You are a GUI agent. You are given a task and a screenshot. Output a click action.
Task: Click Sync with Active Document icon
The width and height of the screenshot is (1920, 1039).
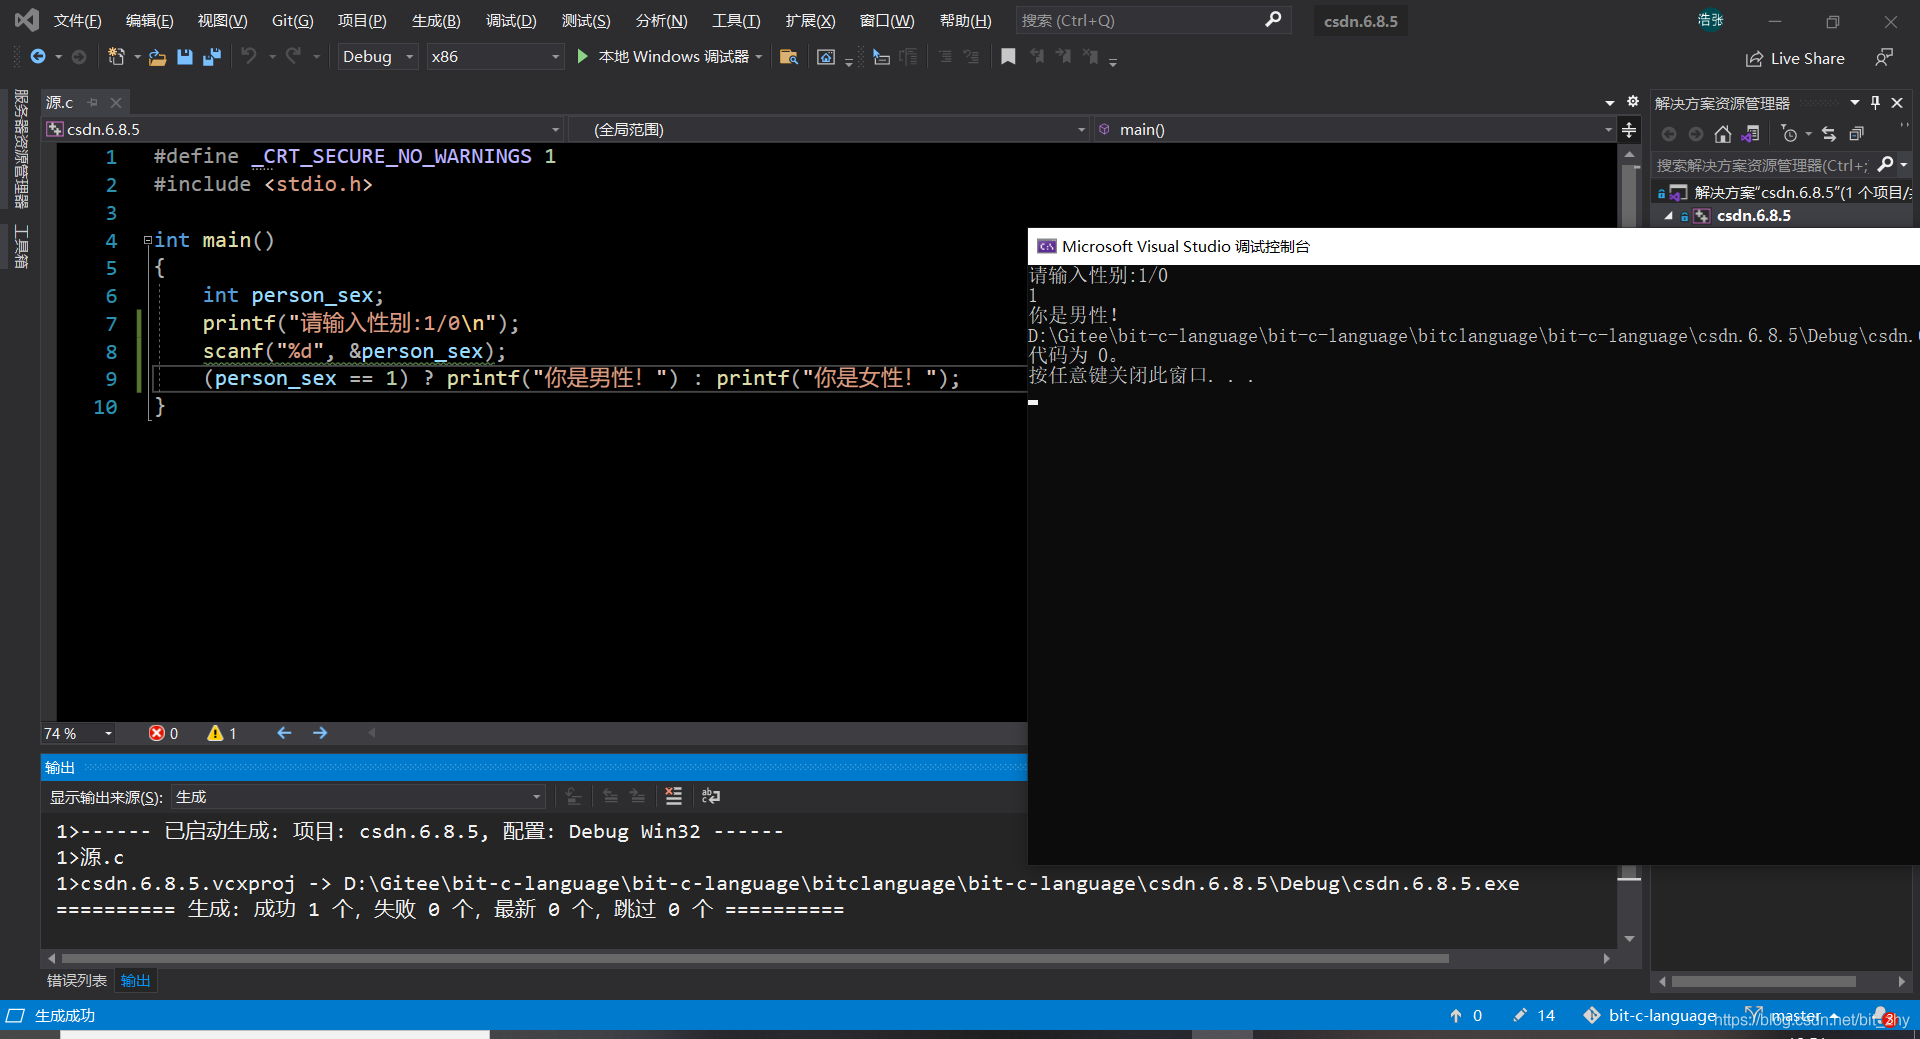coord(1829,134)
